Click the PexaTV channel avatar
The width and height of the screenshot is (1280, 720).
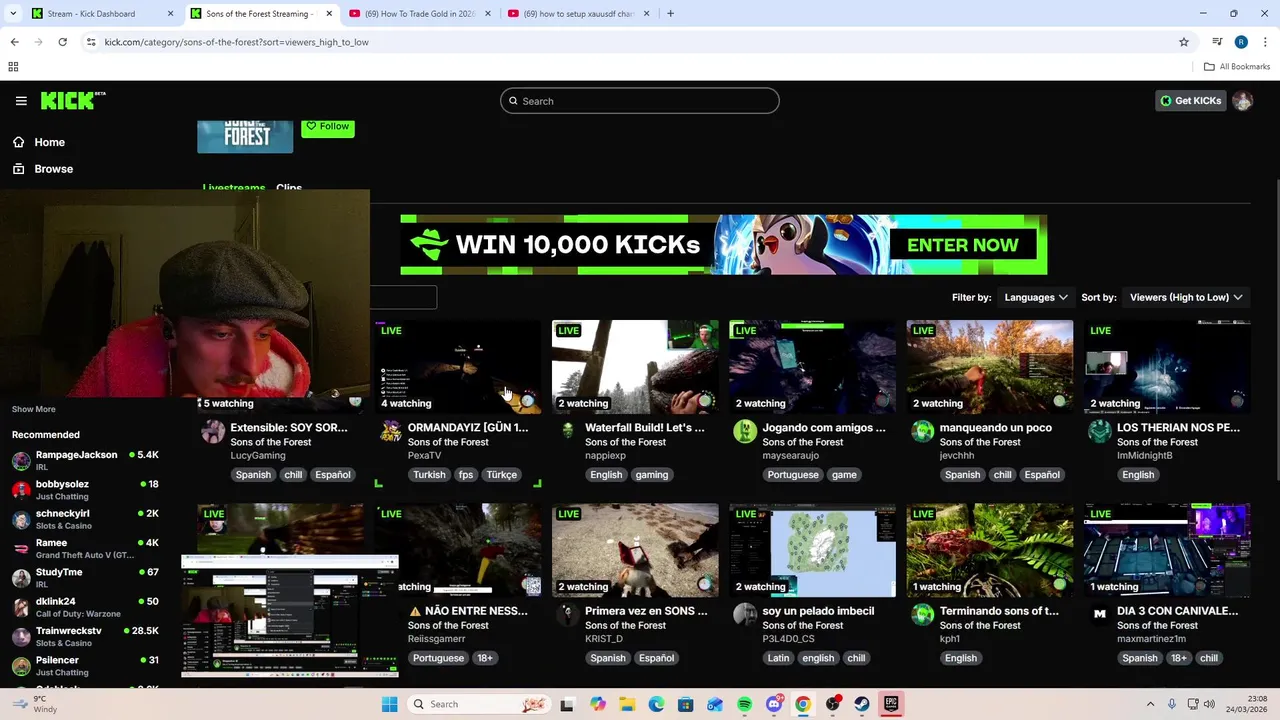(391, 431)
